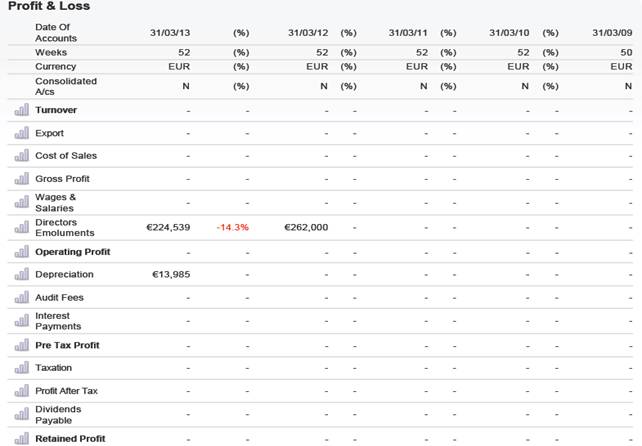Open the Dividends Payable chart icon
The height and width of the screenshot is (446, 642).
click(x=21, y=415)
